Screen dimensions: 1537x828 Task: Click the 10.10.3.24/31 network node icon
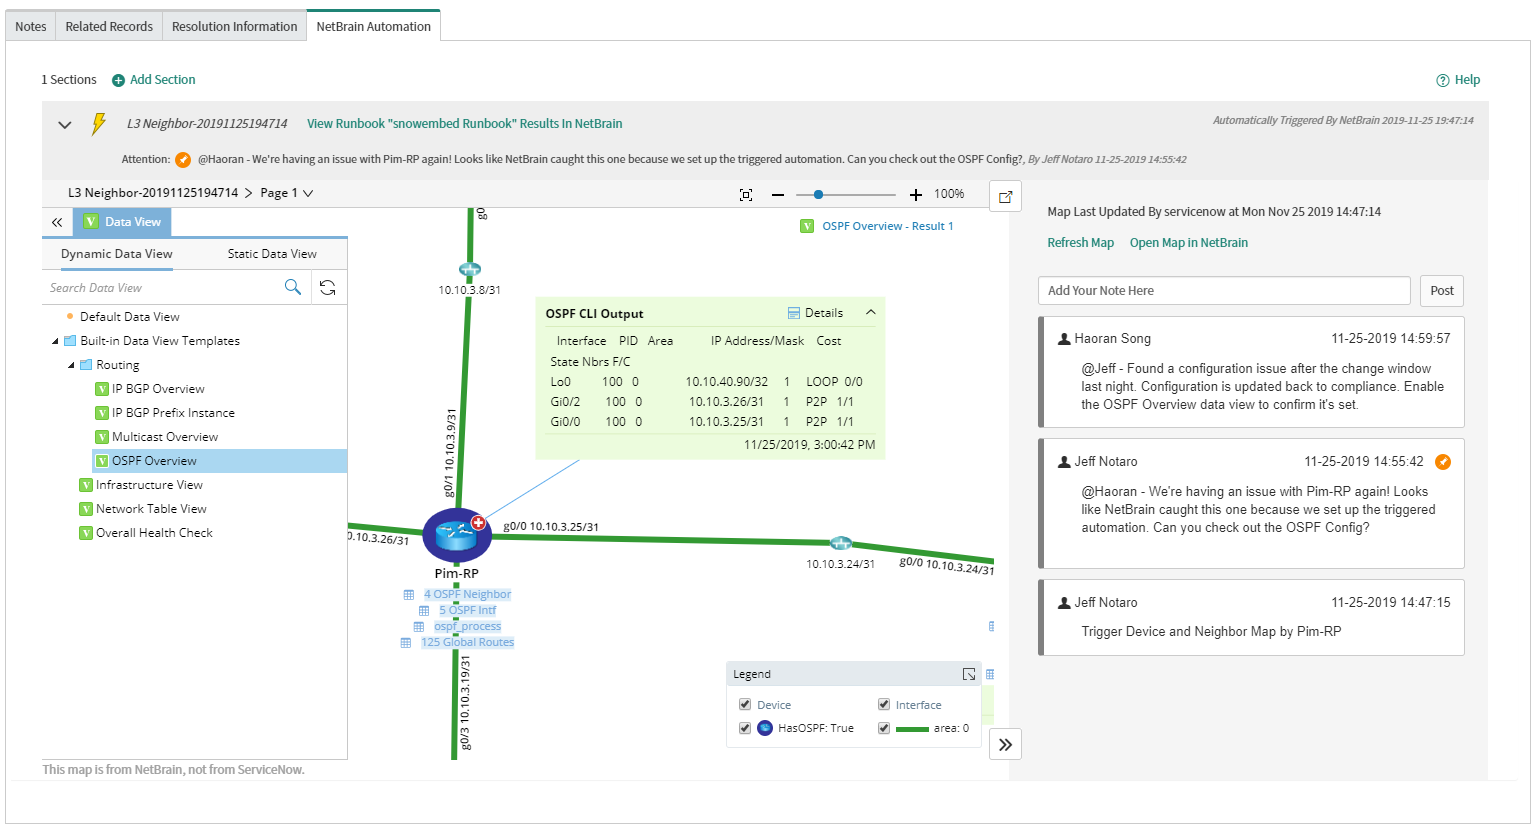tap(841, 543)
